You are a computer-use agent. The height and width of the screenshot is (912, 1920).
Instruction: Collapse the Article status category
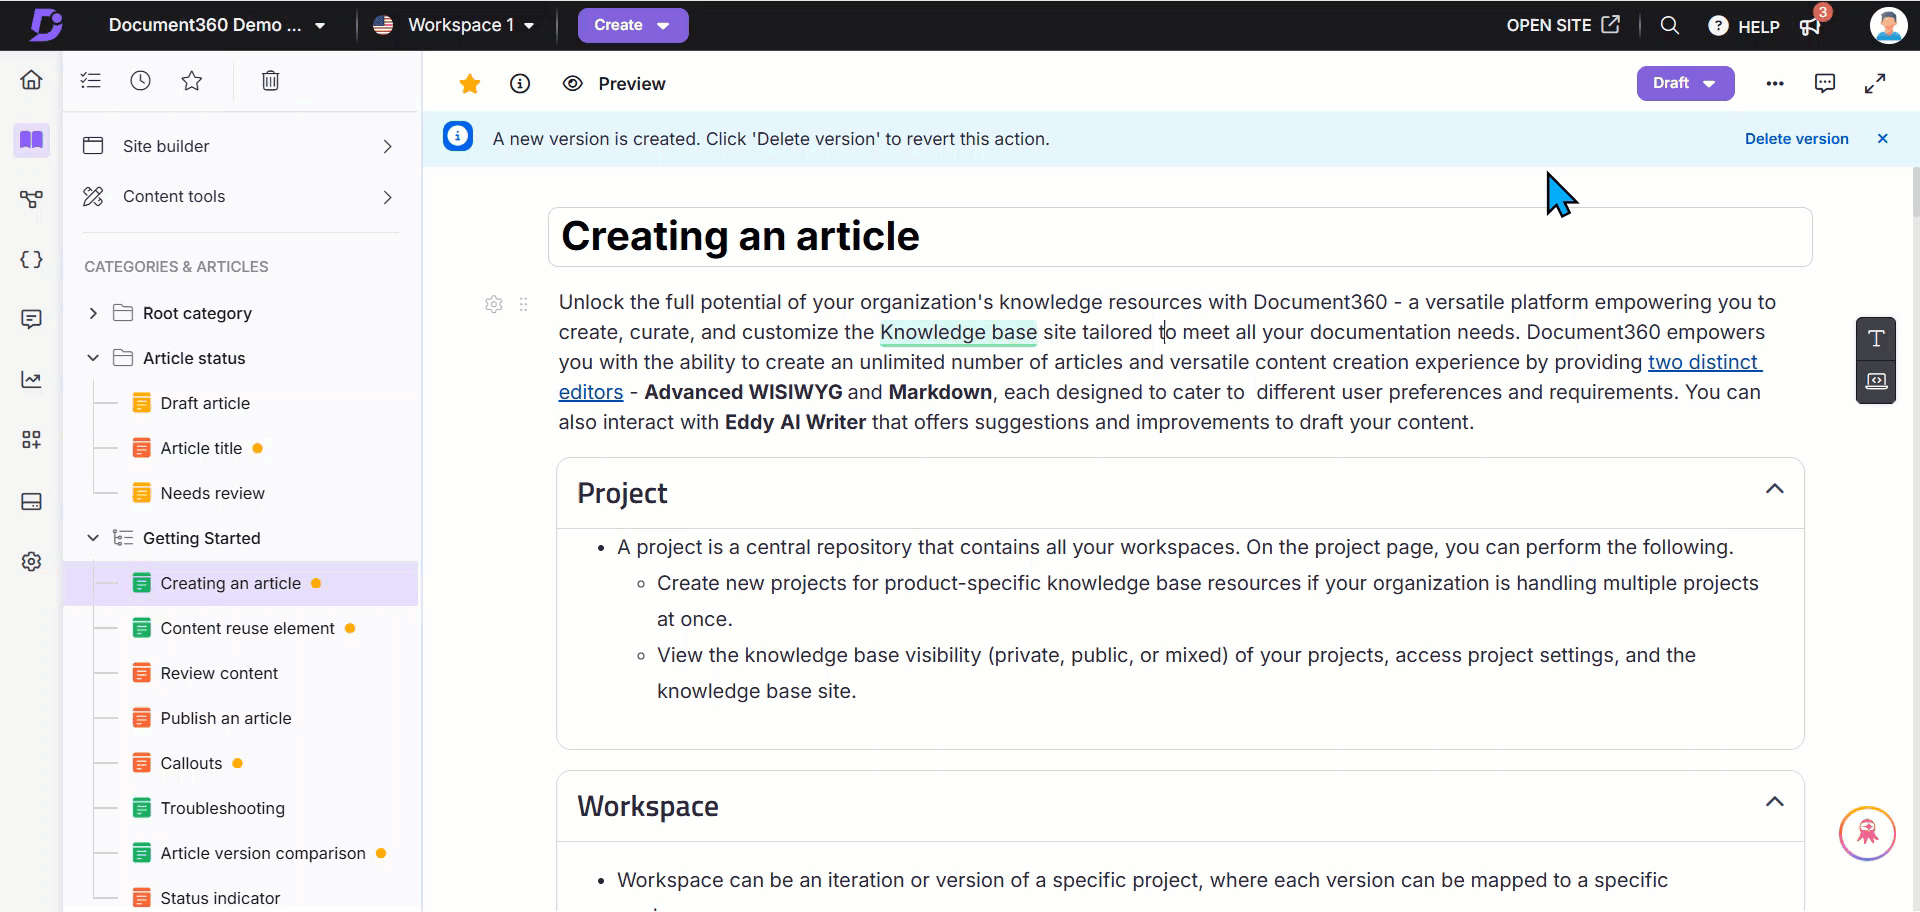point(93,358)
